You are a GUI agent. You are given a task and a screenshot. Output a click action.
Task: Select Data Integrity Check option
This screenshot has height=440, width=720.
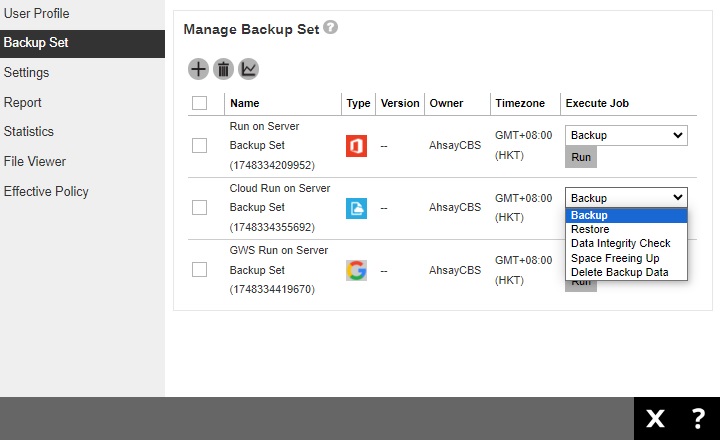pos(620,243)
